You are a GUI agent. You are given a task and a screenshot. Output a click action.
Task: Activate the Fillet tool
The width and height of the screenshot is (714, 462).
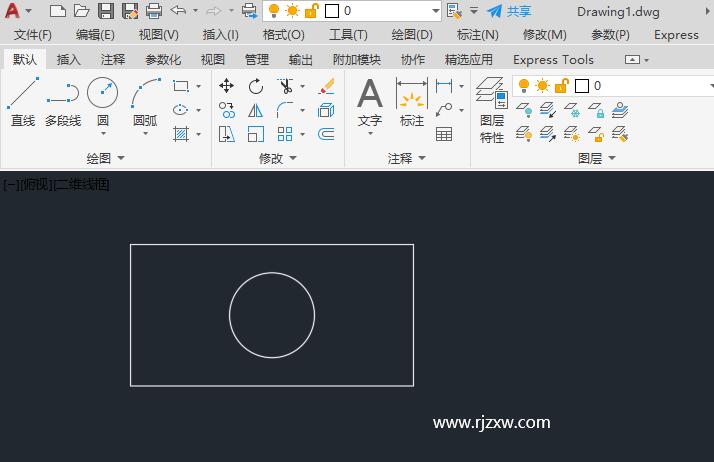coord(285,110)
